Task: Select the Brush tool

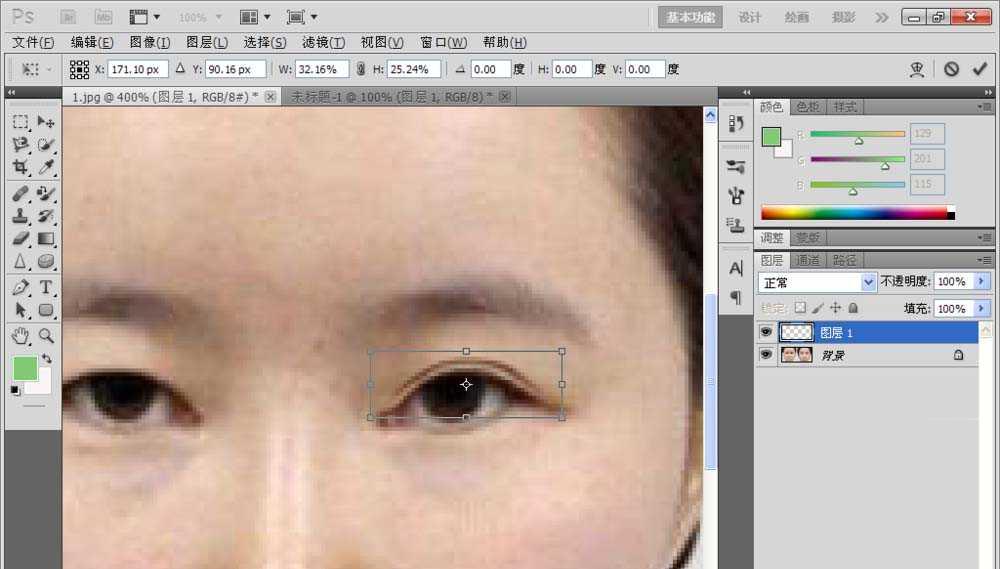Action: pyautogui.click(x=45, y=193)
